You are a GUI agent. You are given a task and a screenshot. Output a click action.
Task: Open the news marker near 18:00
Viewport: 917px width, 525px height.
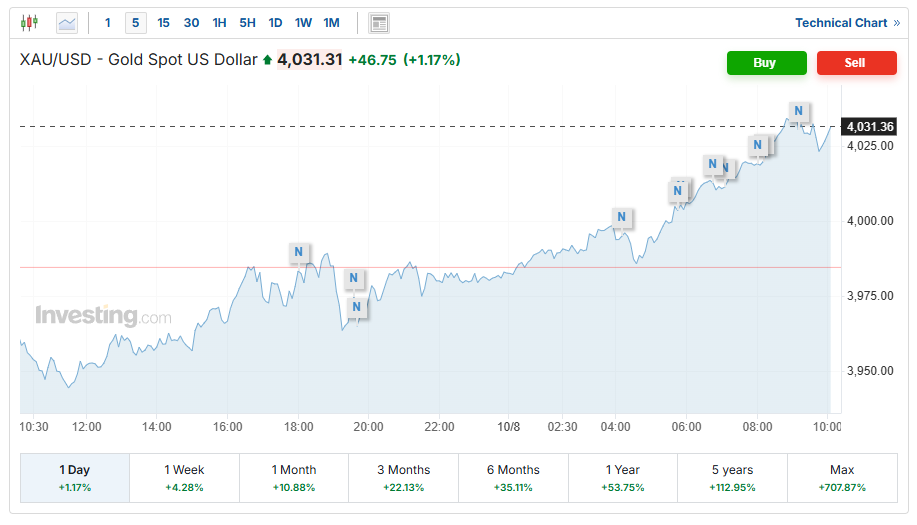[x=299, y=252]
